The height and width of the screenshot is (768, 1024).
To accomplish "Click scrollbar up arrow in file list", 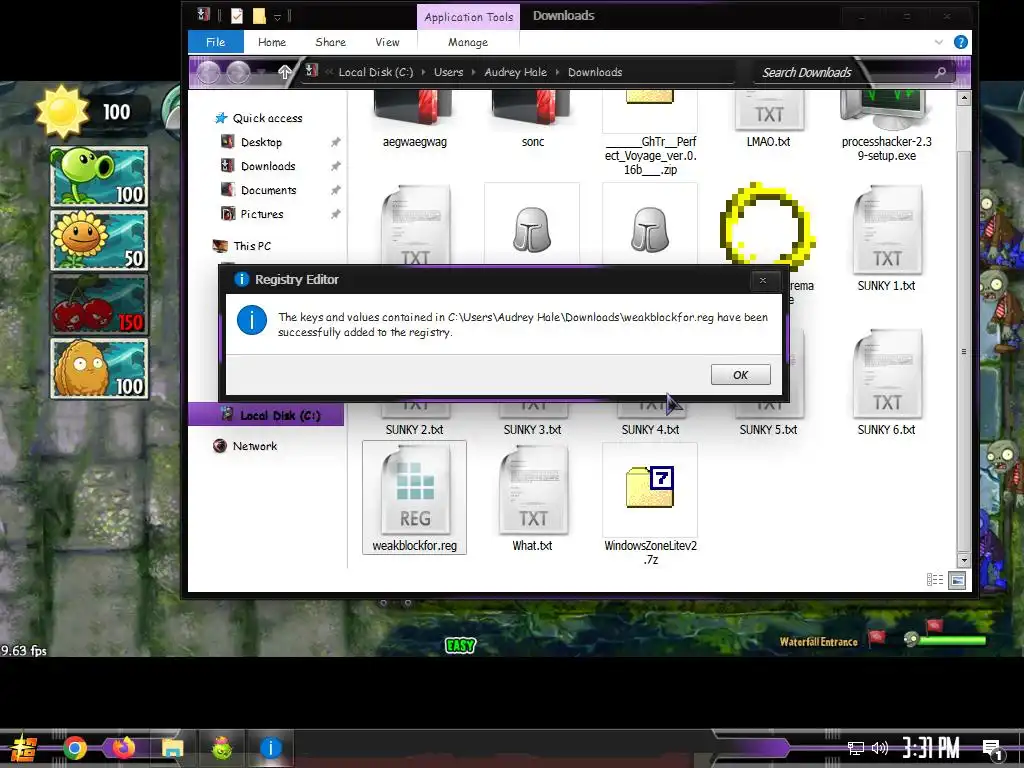I will tap(964, 99).
